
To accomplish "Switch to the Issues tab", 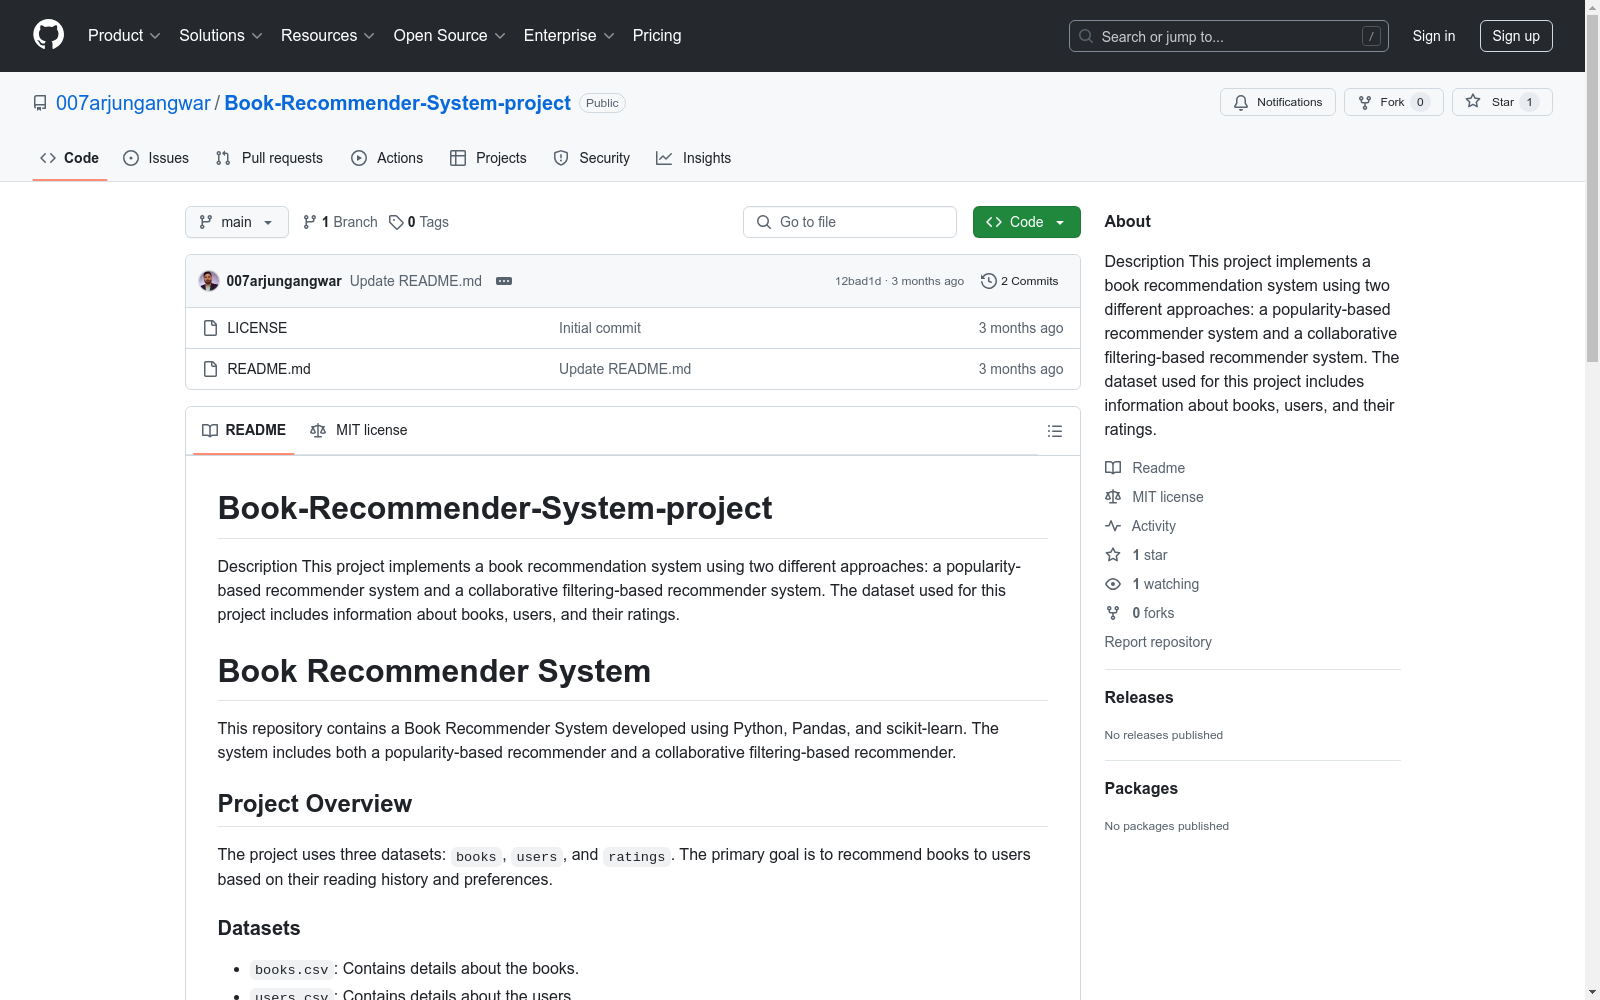I will 156,158.
